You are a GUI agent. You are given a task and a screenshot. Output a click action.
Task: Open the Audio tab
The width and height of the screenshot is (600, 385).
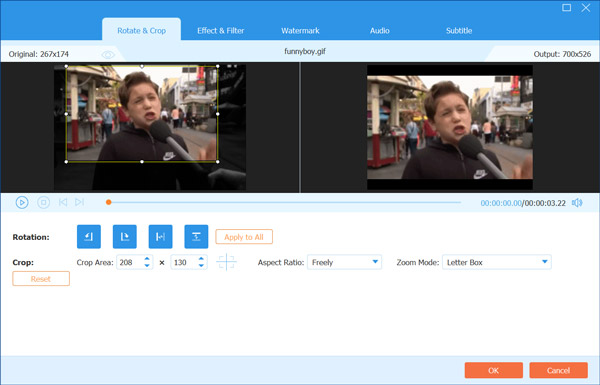pyautogui.click(x=380, y=31)
